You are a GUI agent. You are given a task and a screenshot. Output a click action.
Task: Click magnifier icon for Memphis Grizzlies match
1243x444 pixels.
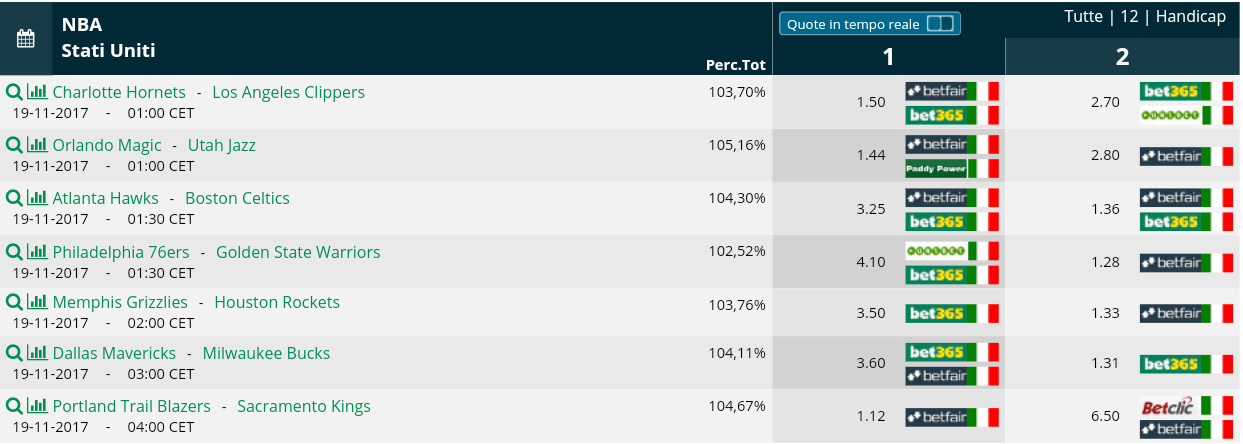14,302
